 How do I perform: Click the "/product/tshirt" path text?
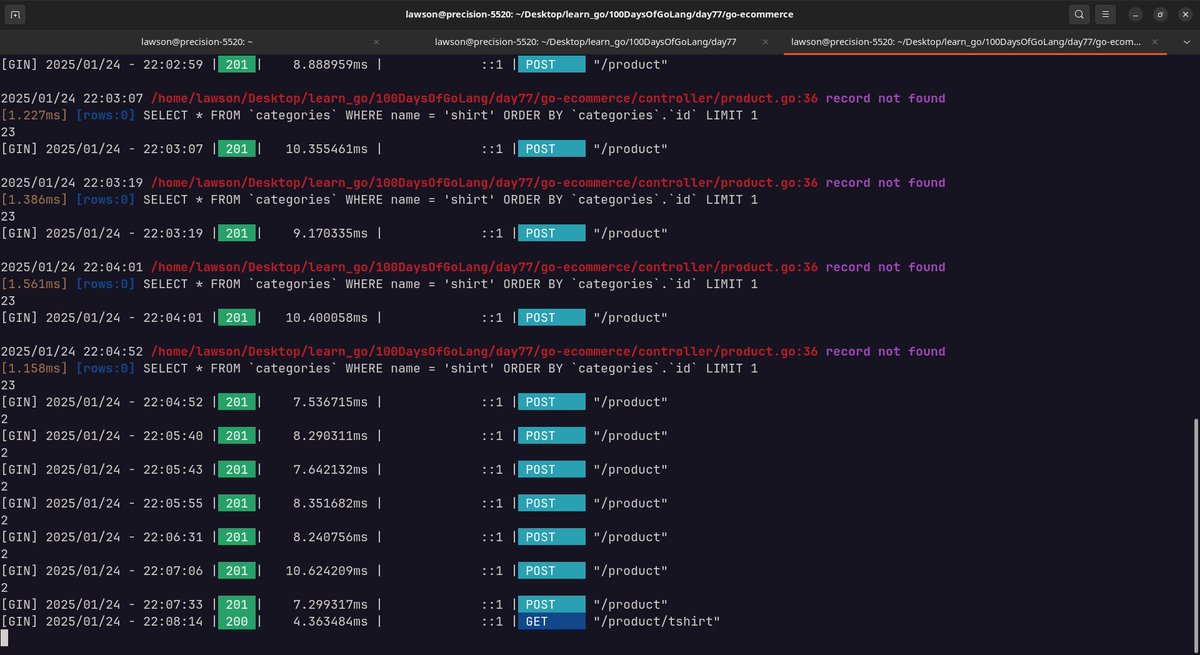[656, 621]
